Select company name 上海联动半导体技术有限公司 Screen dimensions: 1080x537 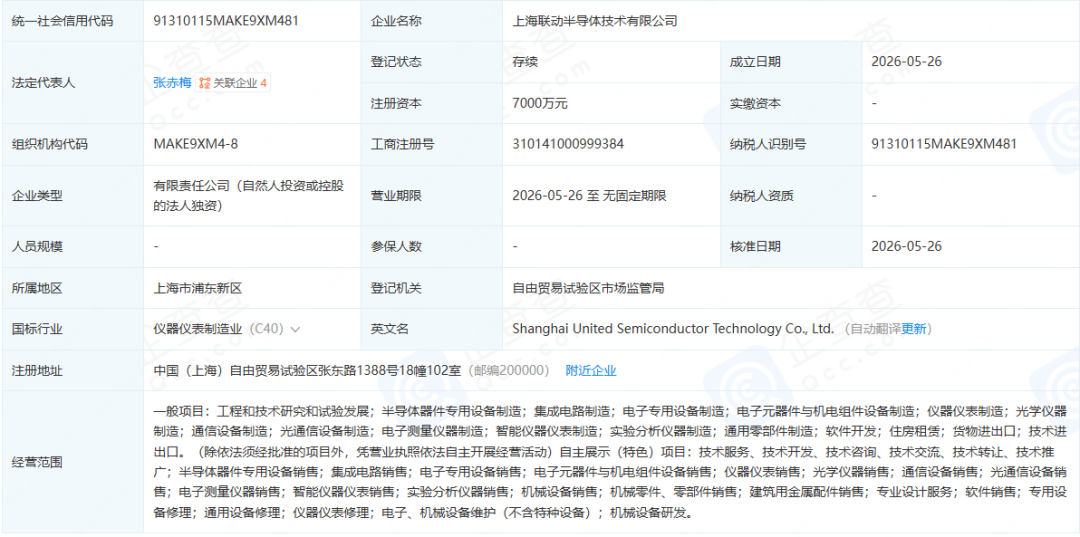point(594,21)
